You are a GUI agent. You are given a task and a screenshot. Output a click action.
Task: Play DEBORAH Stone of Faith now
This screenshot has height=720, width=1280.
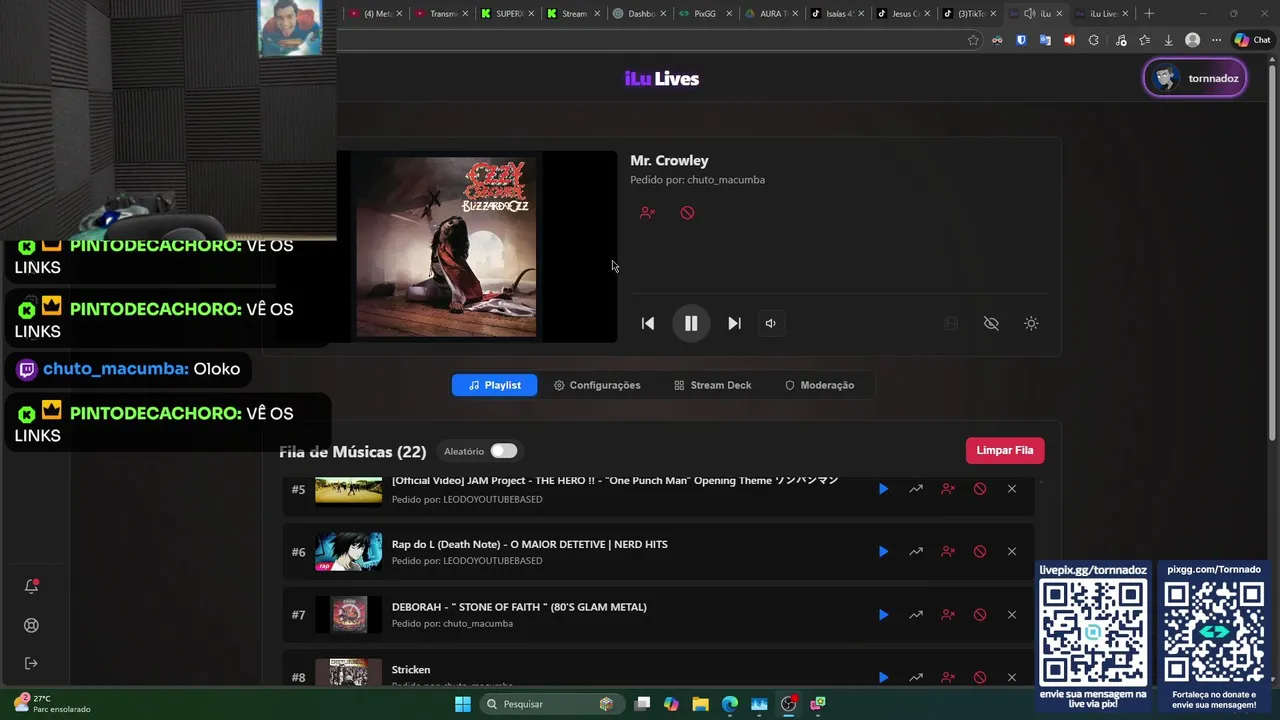(883, 615)
